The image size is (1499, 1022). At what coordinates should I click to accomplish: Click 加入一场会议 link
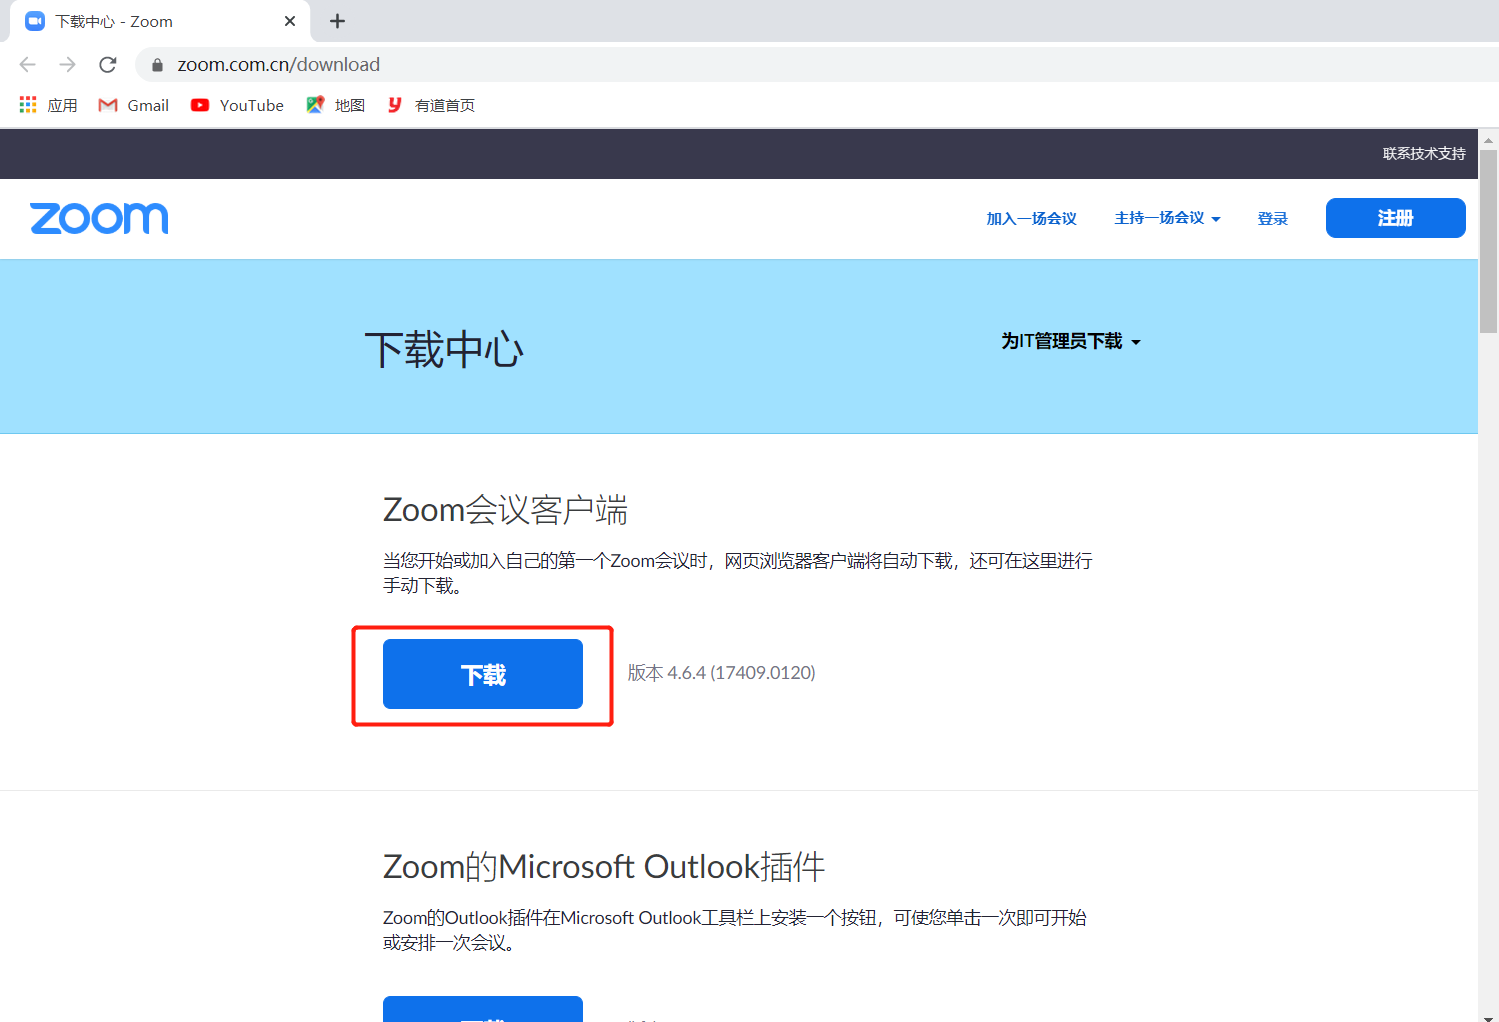1031,218
